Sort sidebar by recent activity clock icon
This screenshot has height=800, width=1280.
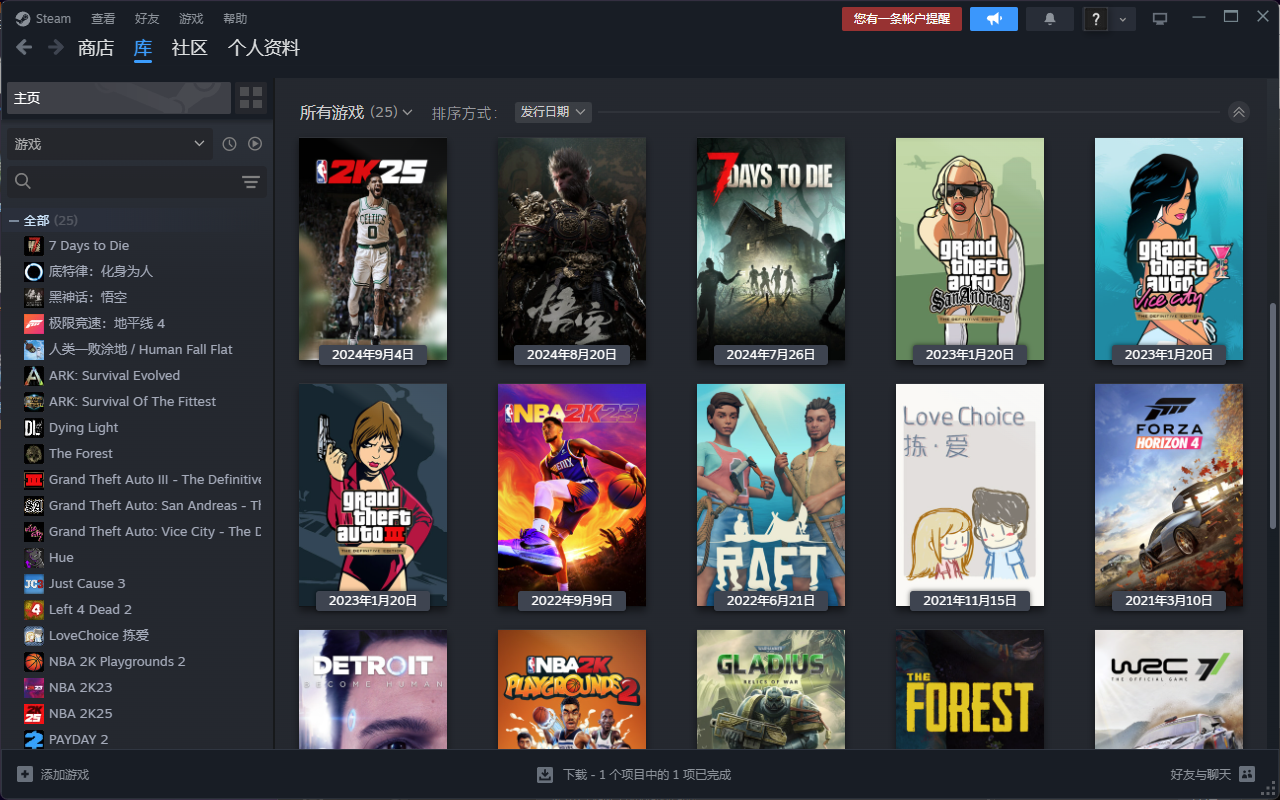coord(229,144)
